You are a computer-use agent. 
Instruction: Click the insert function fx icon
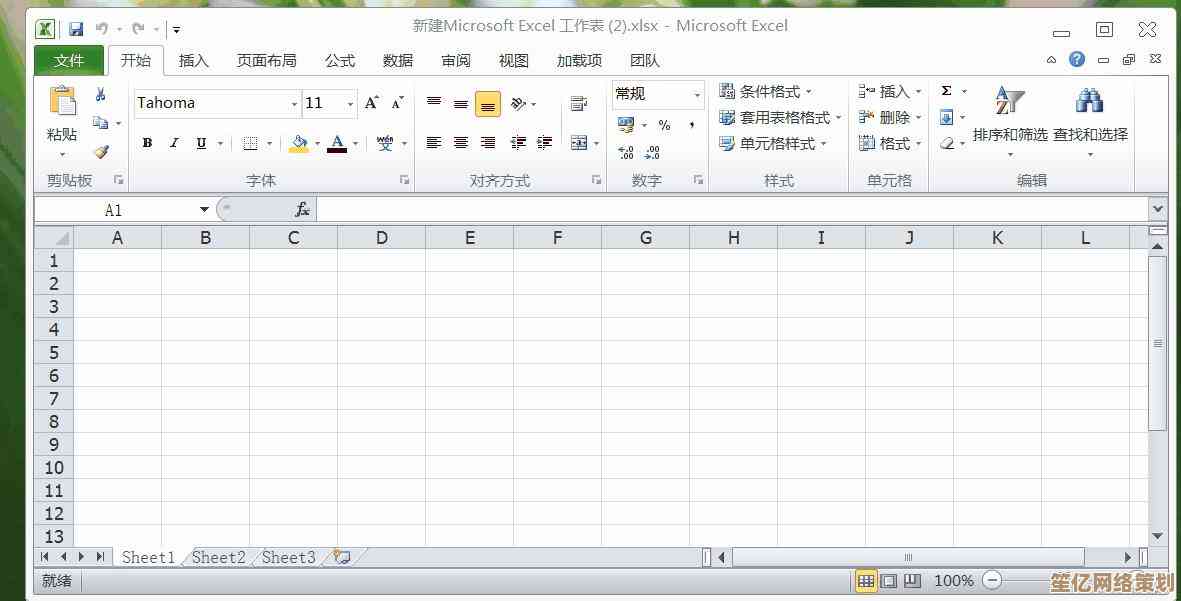pos(302,209)
